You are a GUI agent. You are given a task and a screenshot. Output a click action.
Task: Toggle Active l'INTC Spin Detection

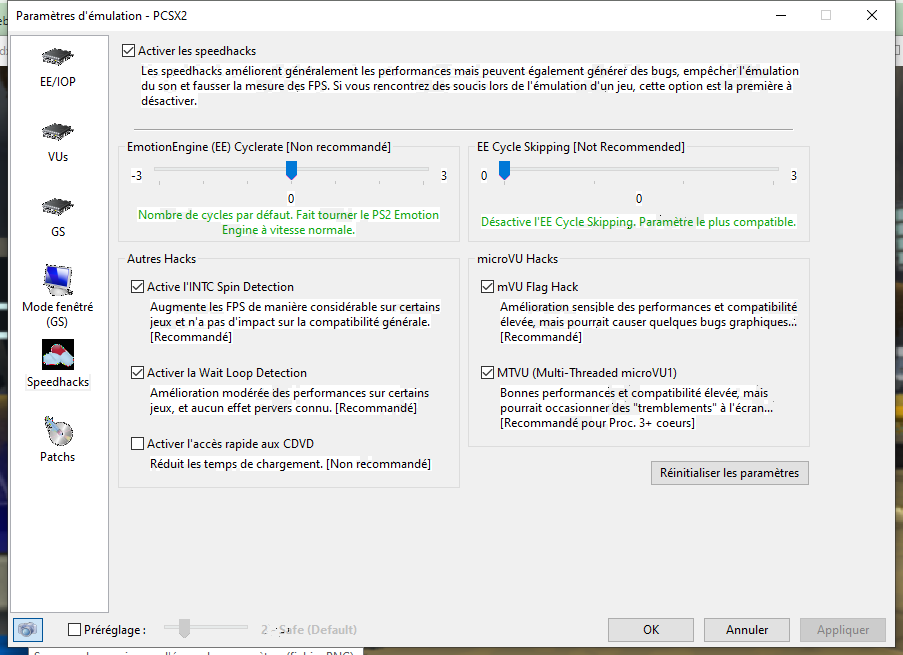(138, 287)
